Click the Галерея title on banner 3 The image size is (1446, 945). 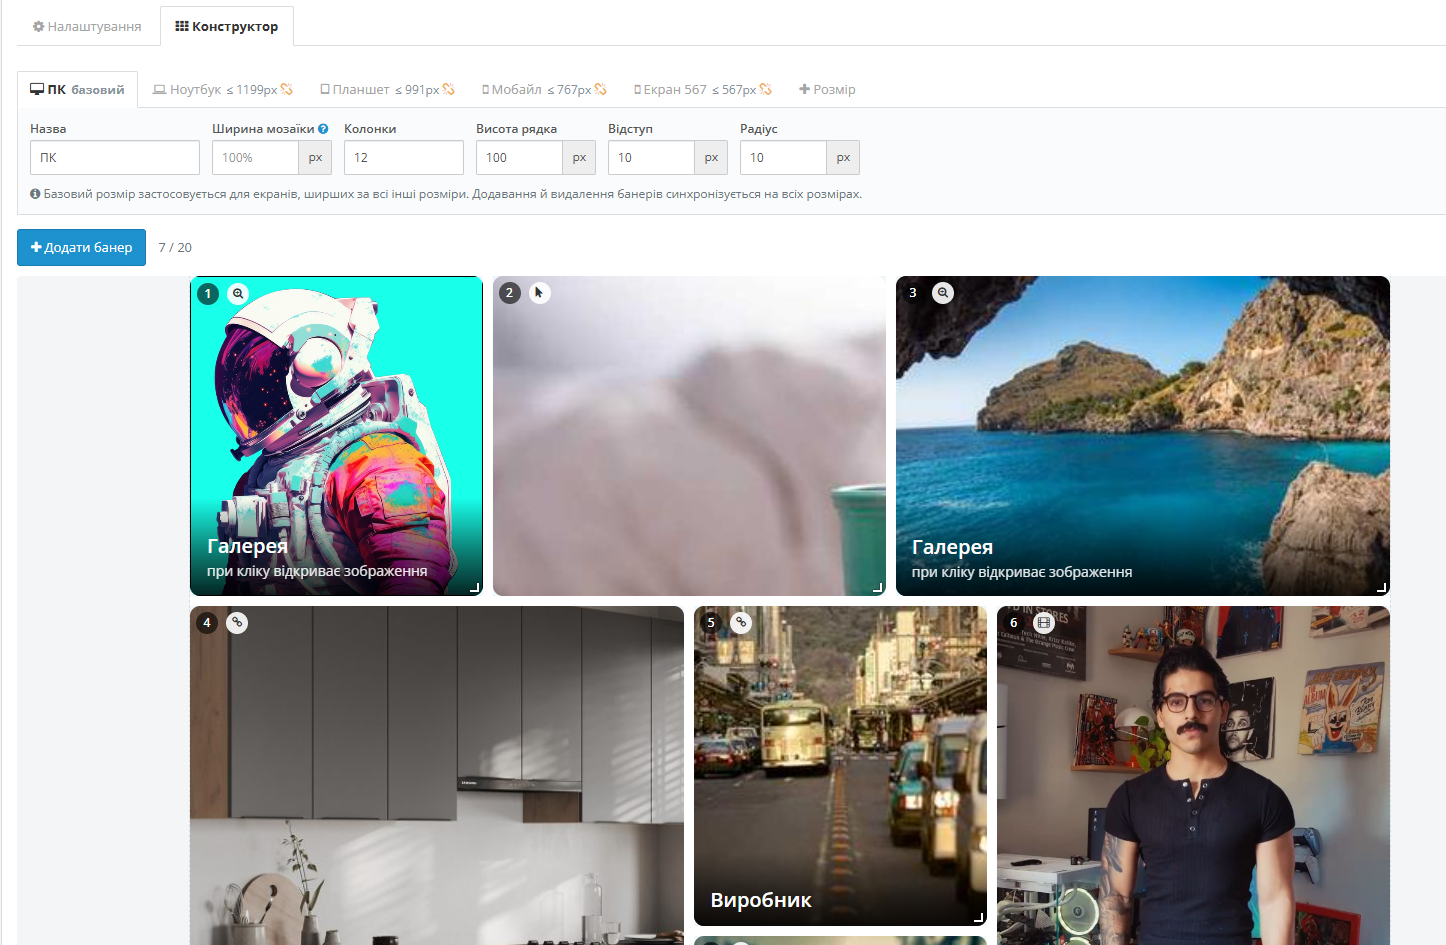click(x=952, y=547)
